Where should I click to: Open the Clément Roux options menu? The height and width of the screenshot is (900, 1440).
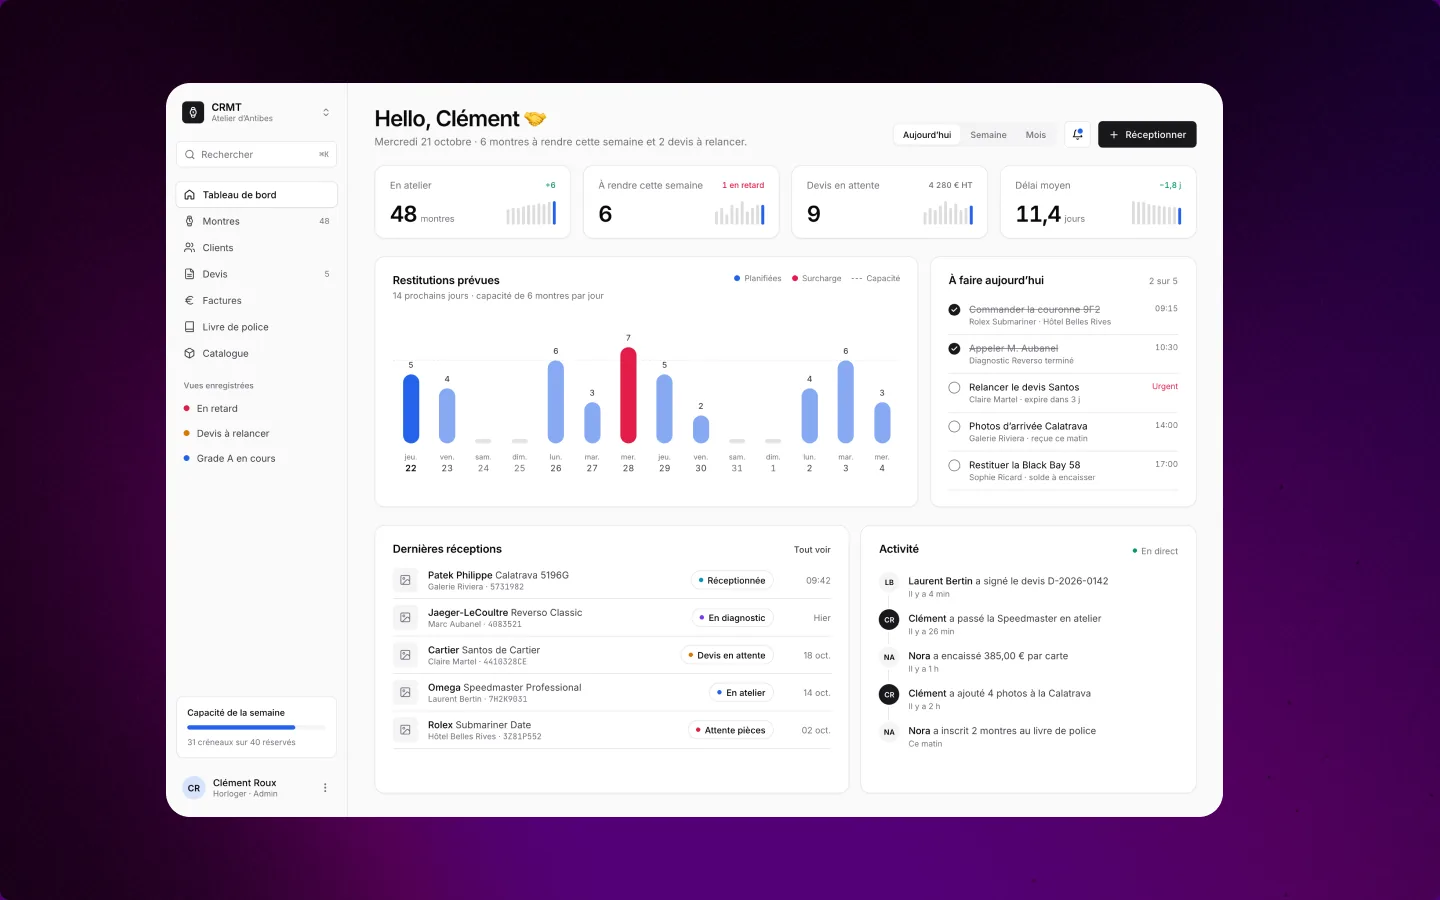[x=325, y=788]
